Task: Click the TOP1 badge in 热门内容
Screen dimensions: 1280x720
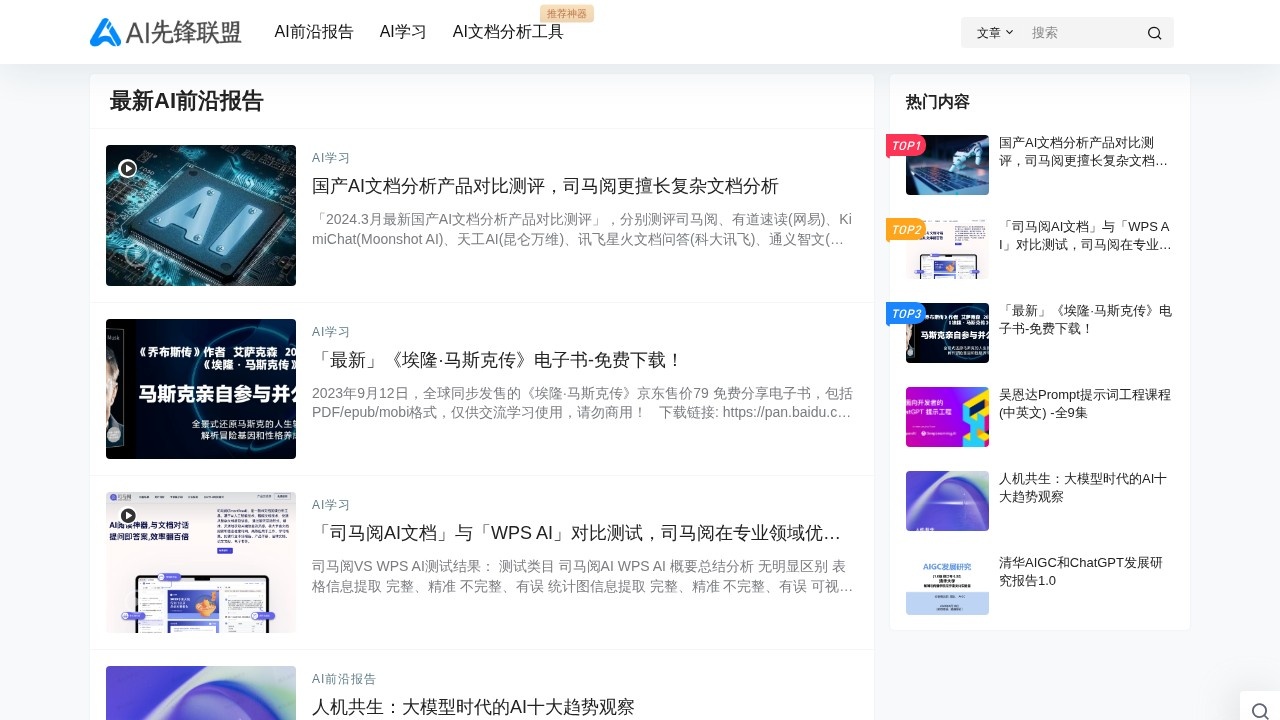Action: coord(906,145)
